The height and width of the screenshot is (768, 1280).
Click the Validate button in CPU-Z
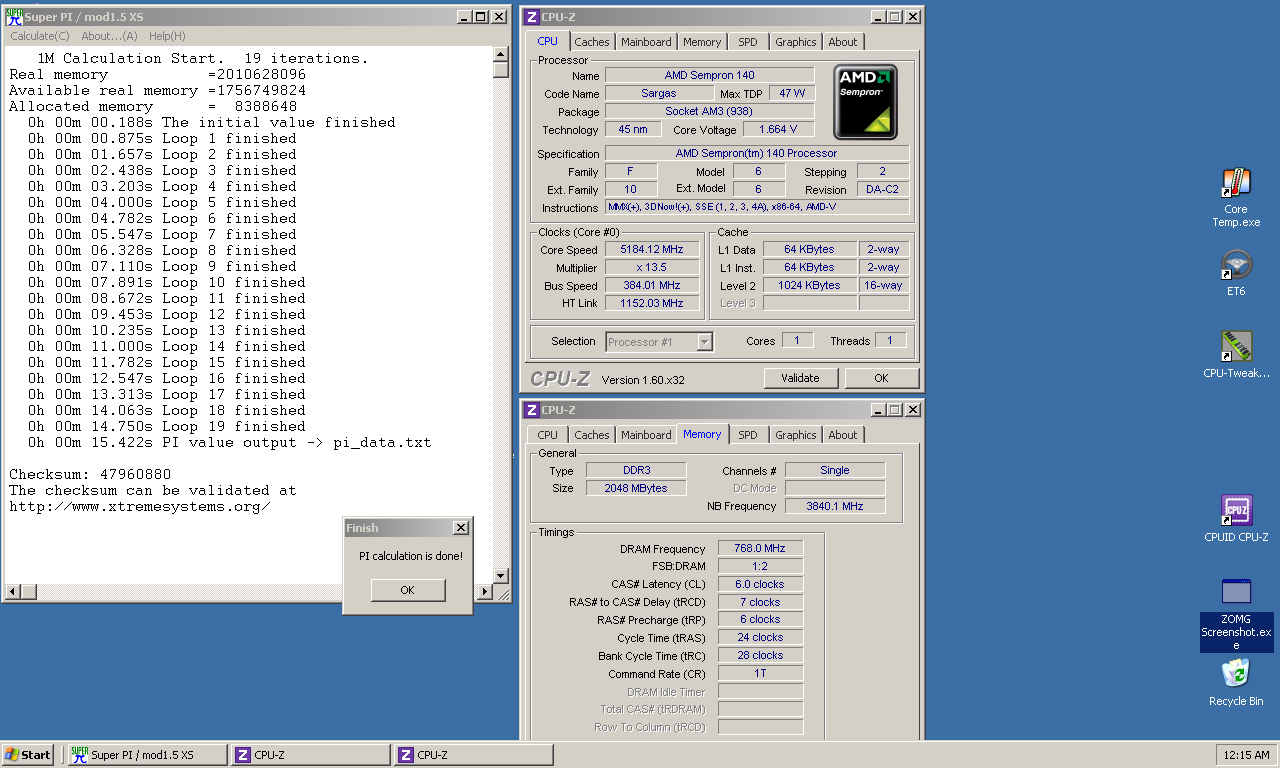coord(800,378)
